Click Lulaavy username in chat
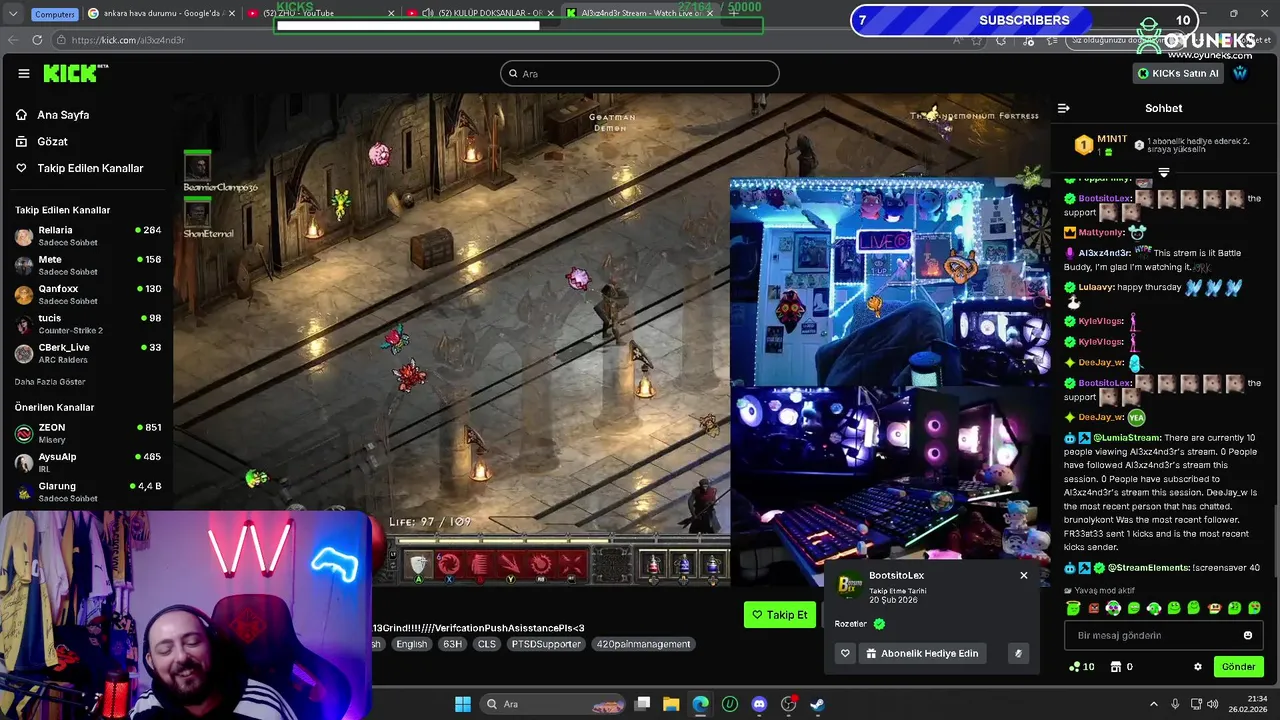The height and width of the screenshot is (720, 1280). point(1096,287)
